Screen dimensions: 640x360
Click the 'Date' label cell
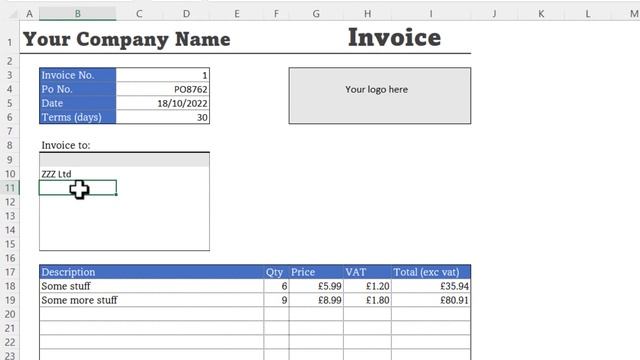[x=78, y=103]
